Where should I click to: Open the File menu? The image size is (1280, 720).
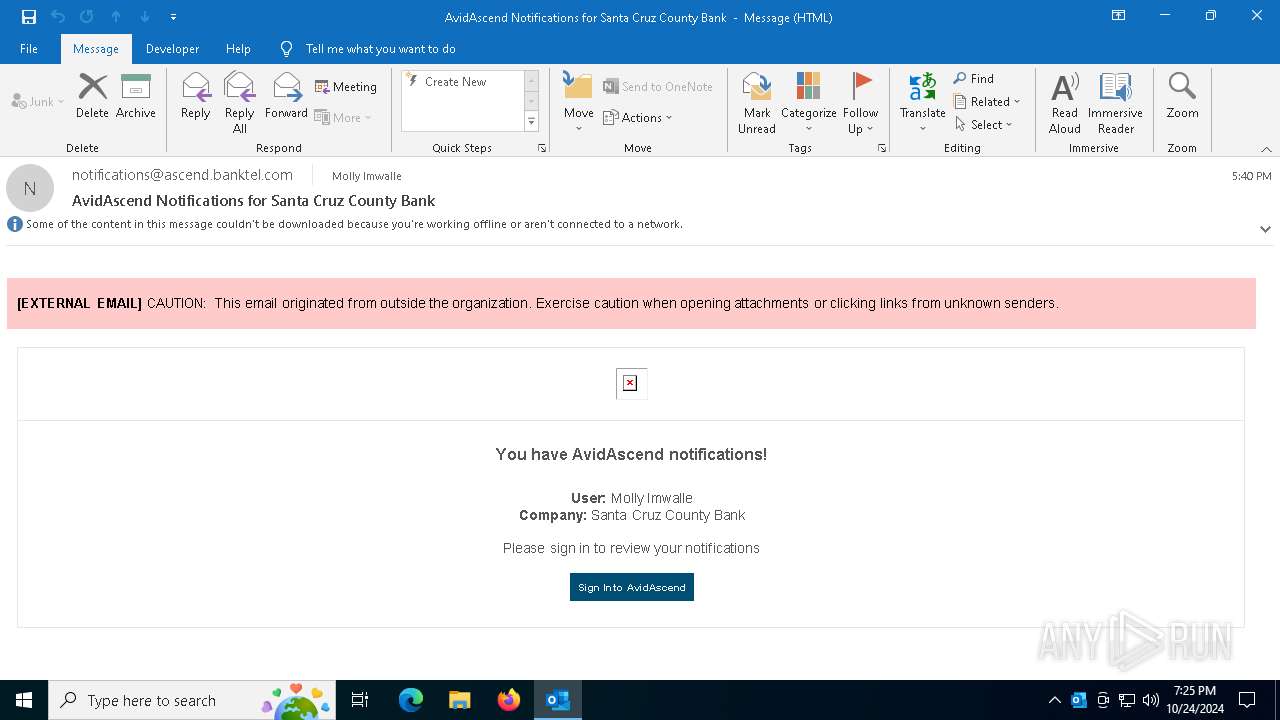click(29, 49)
